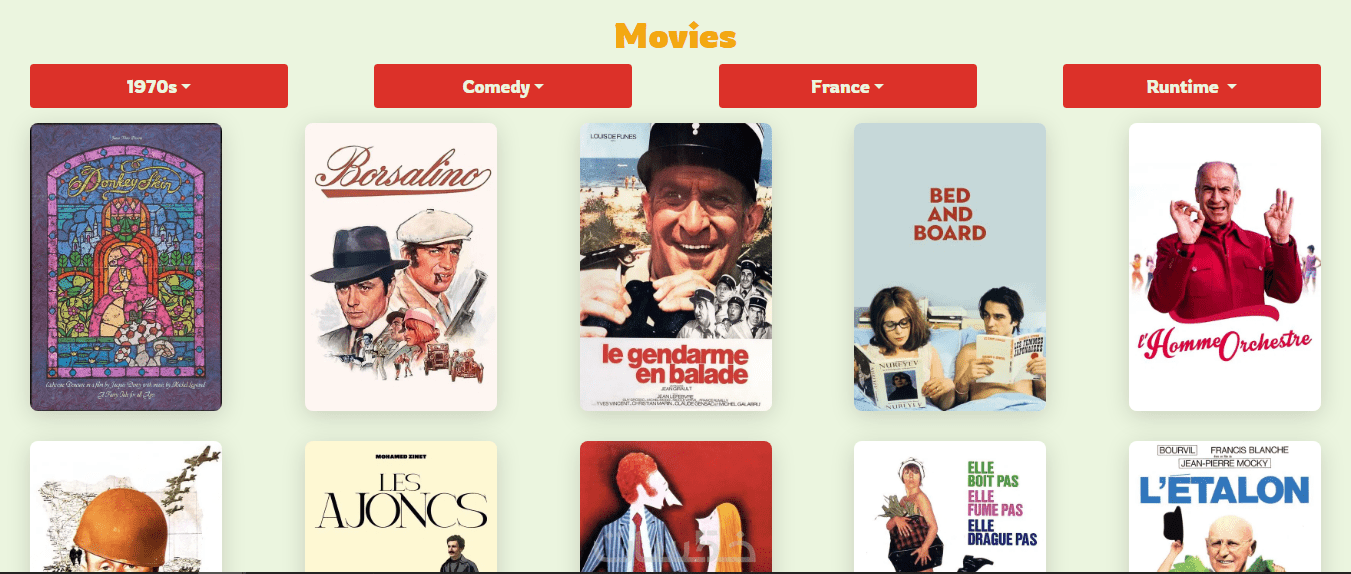
Task: Click Le Gendarme en Balade poster
Action: (676, 267)
